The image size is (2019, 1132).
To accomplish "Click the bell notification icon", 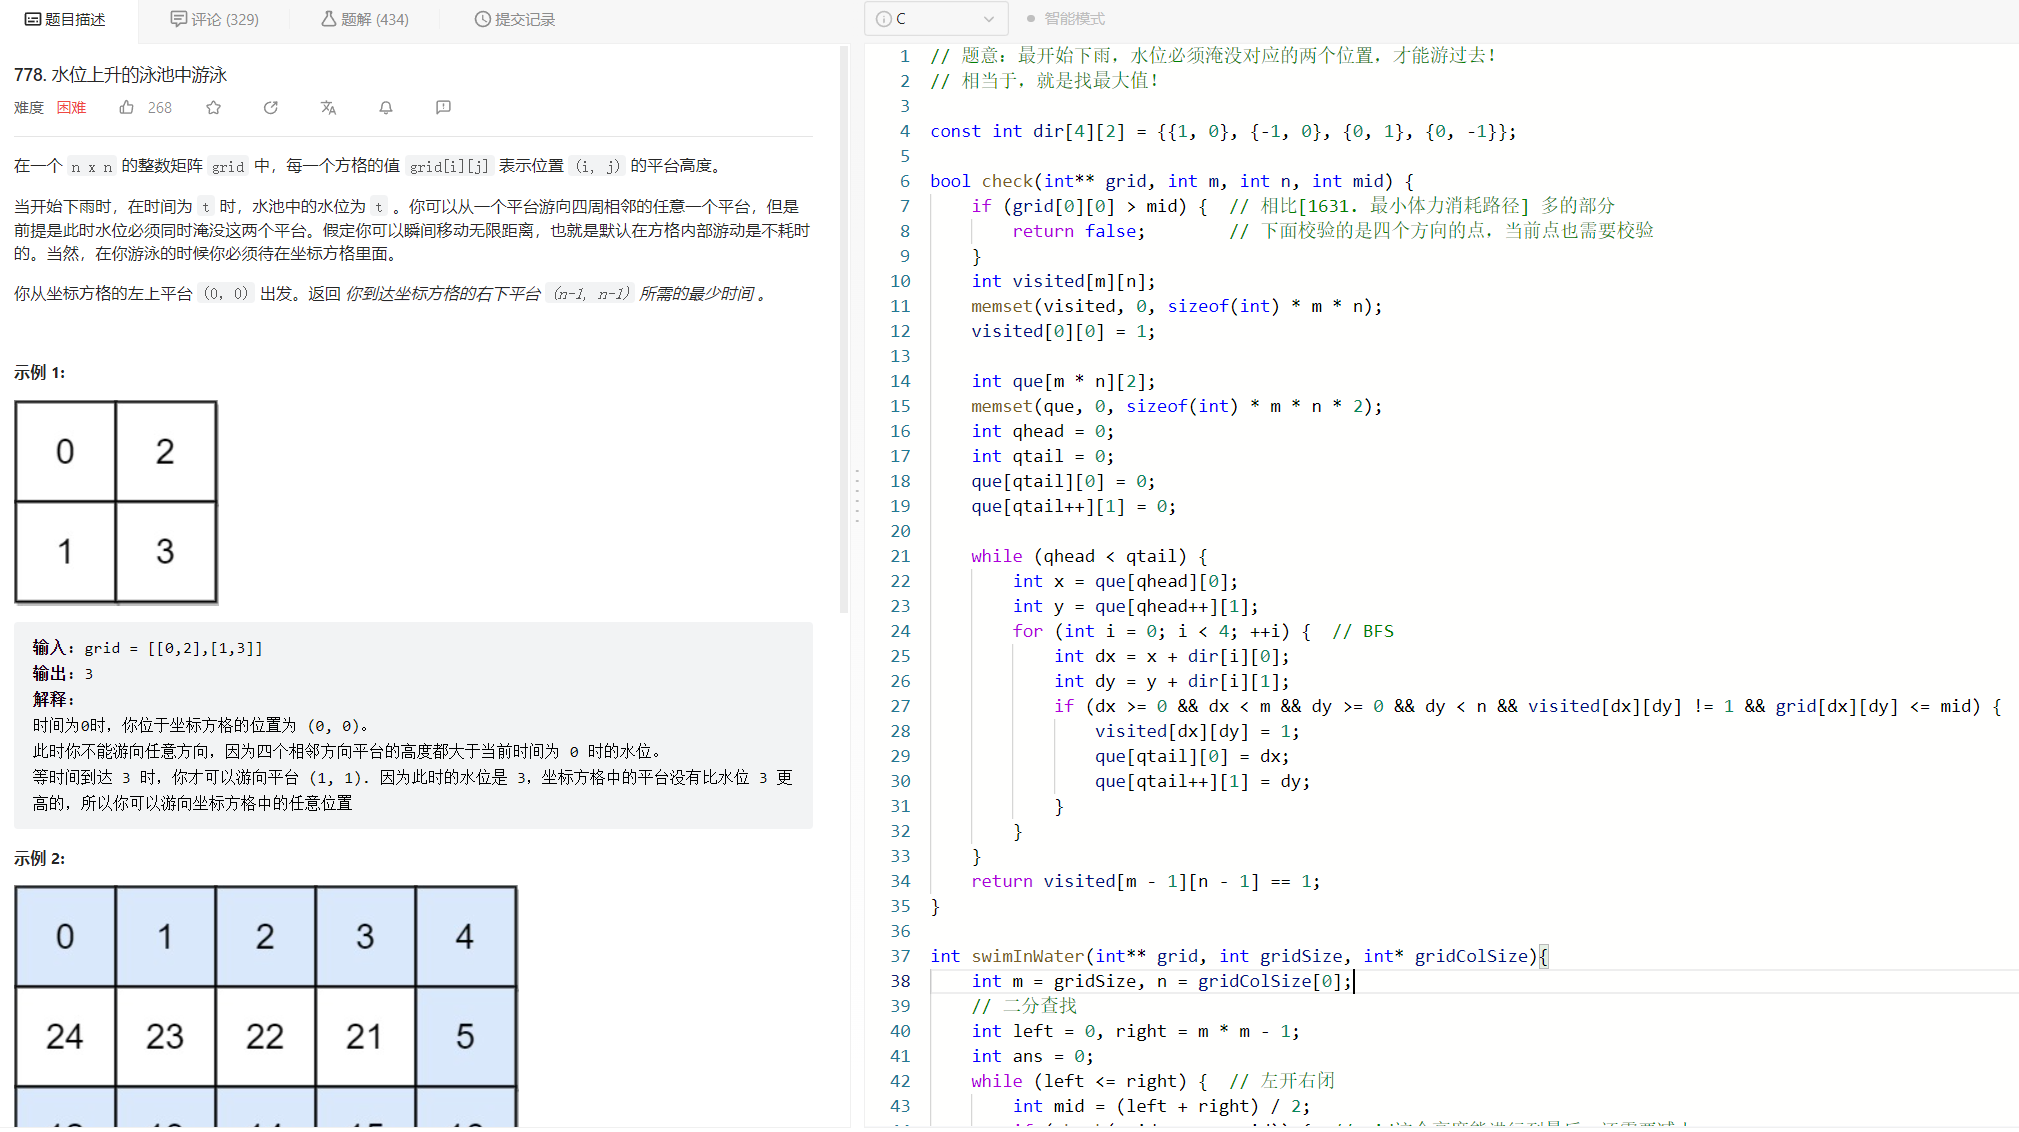I will 386,107.
